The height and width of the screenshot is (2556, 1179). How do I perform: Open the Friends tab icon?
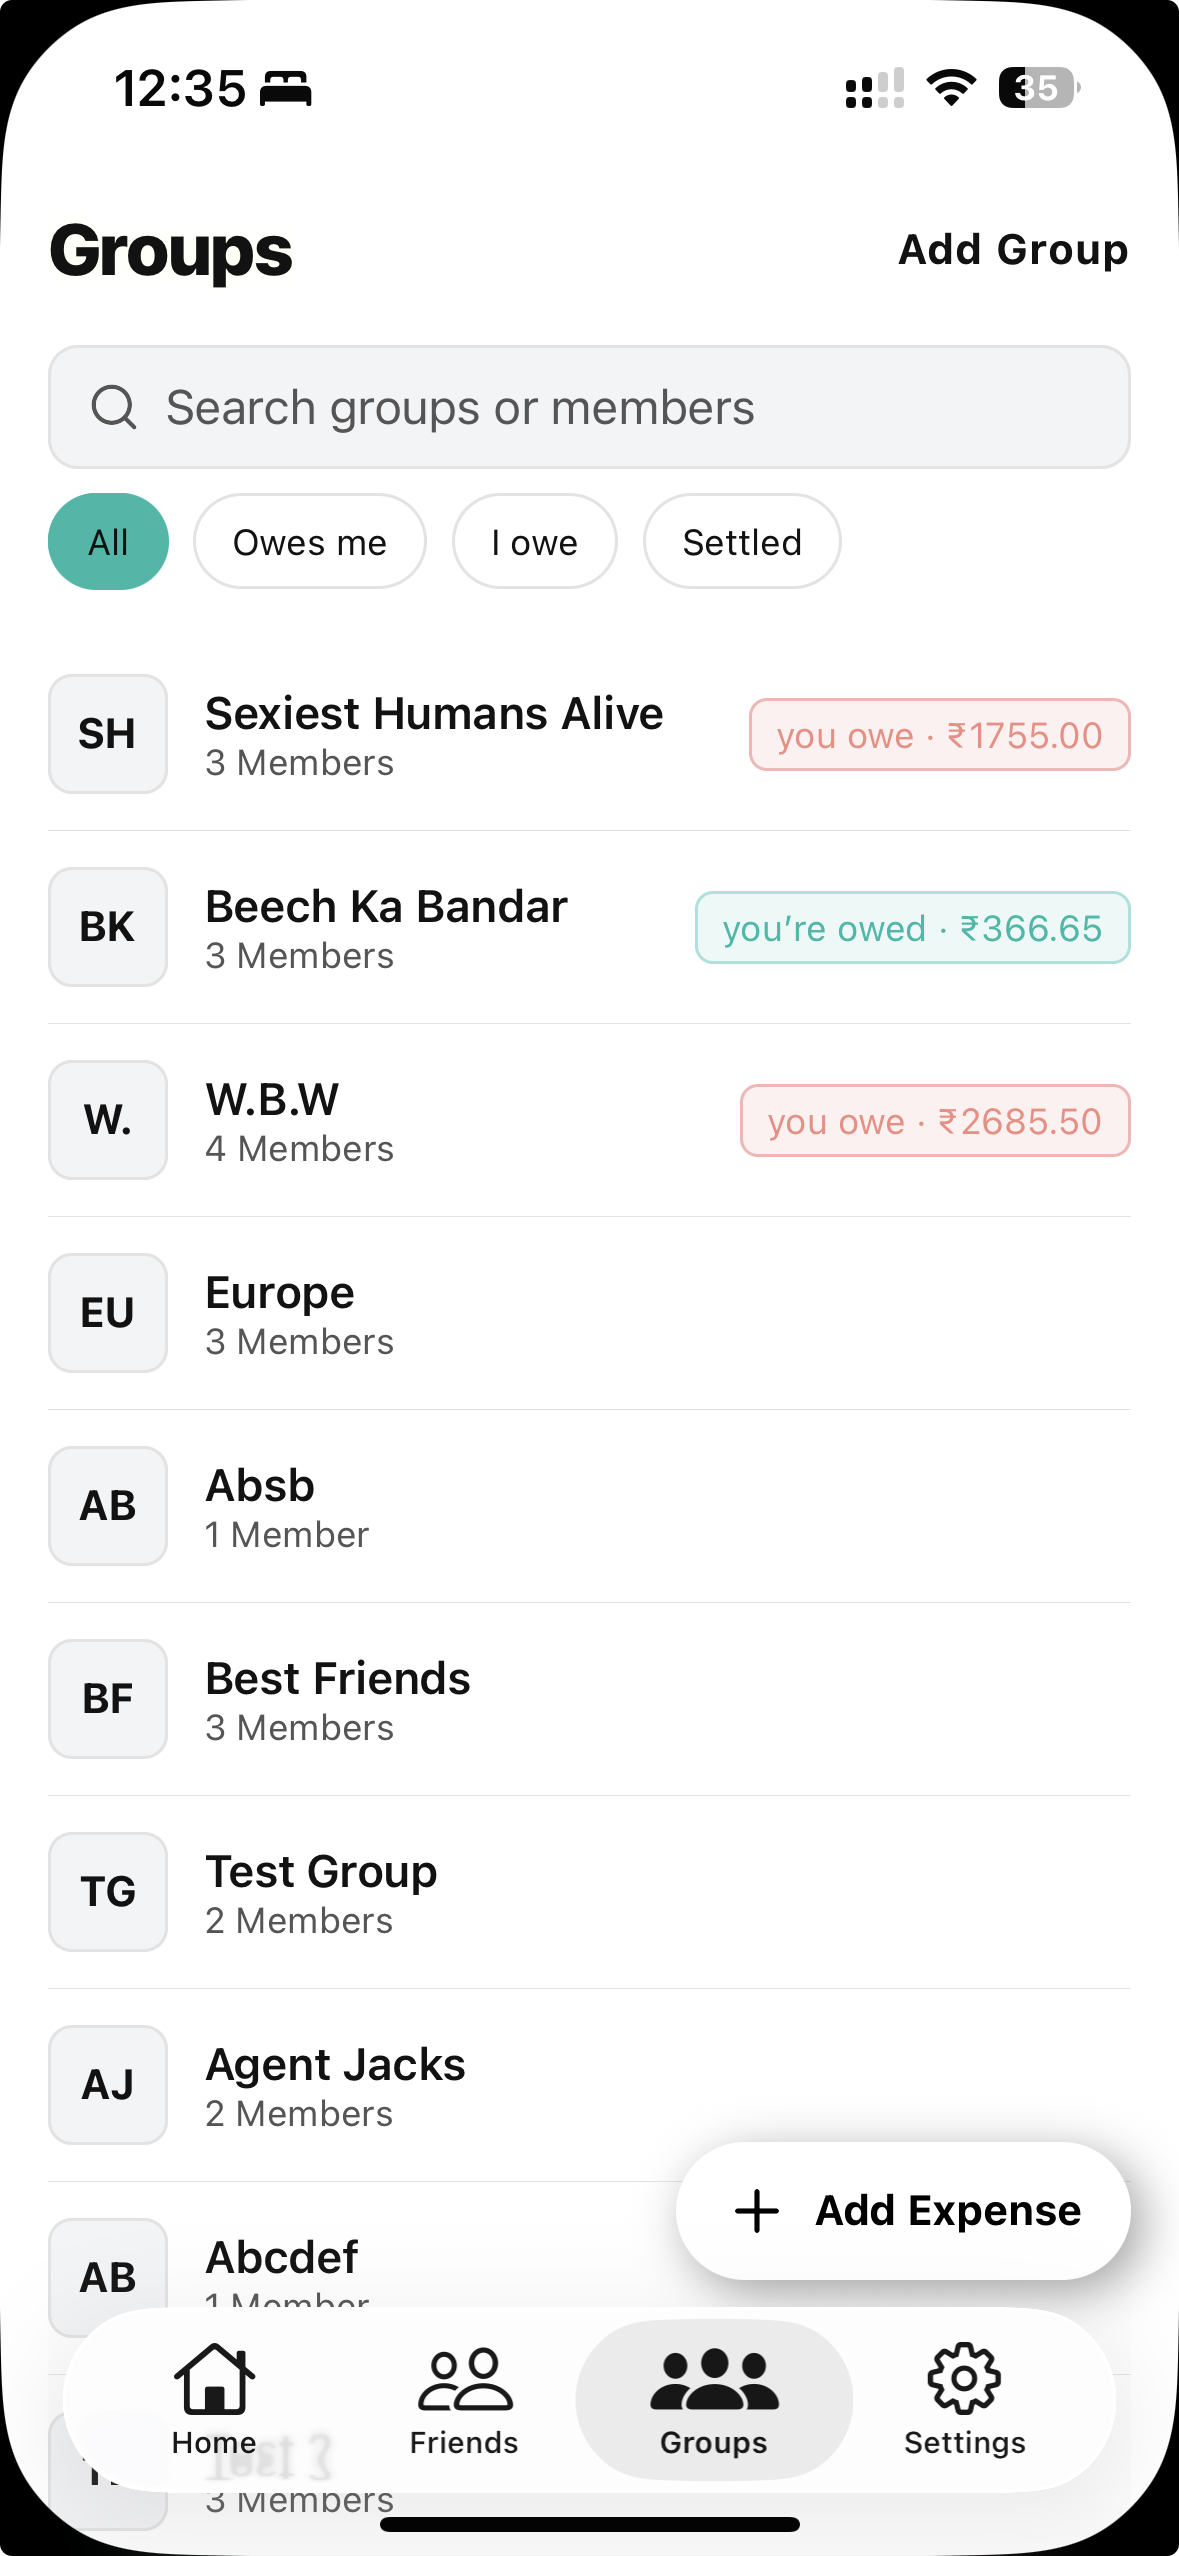pyautogui.click(x=464, y=2378)
